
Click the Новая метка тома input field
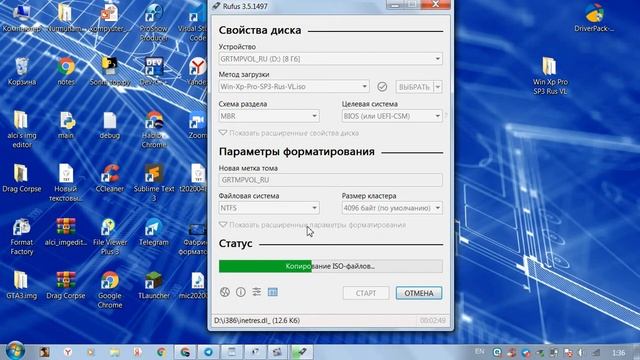point(330,180)
